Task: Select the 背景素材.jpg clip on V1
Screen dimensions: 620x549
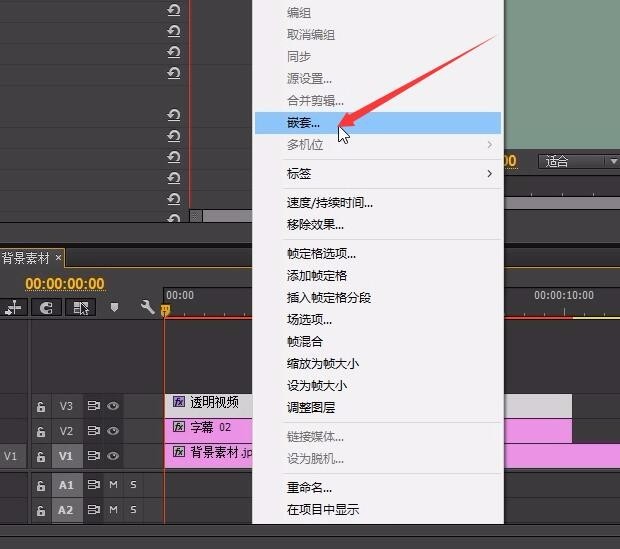Action: tap(392, 456)
